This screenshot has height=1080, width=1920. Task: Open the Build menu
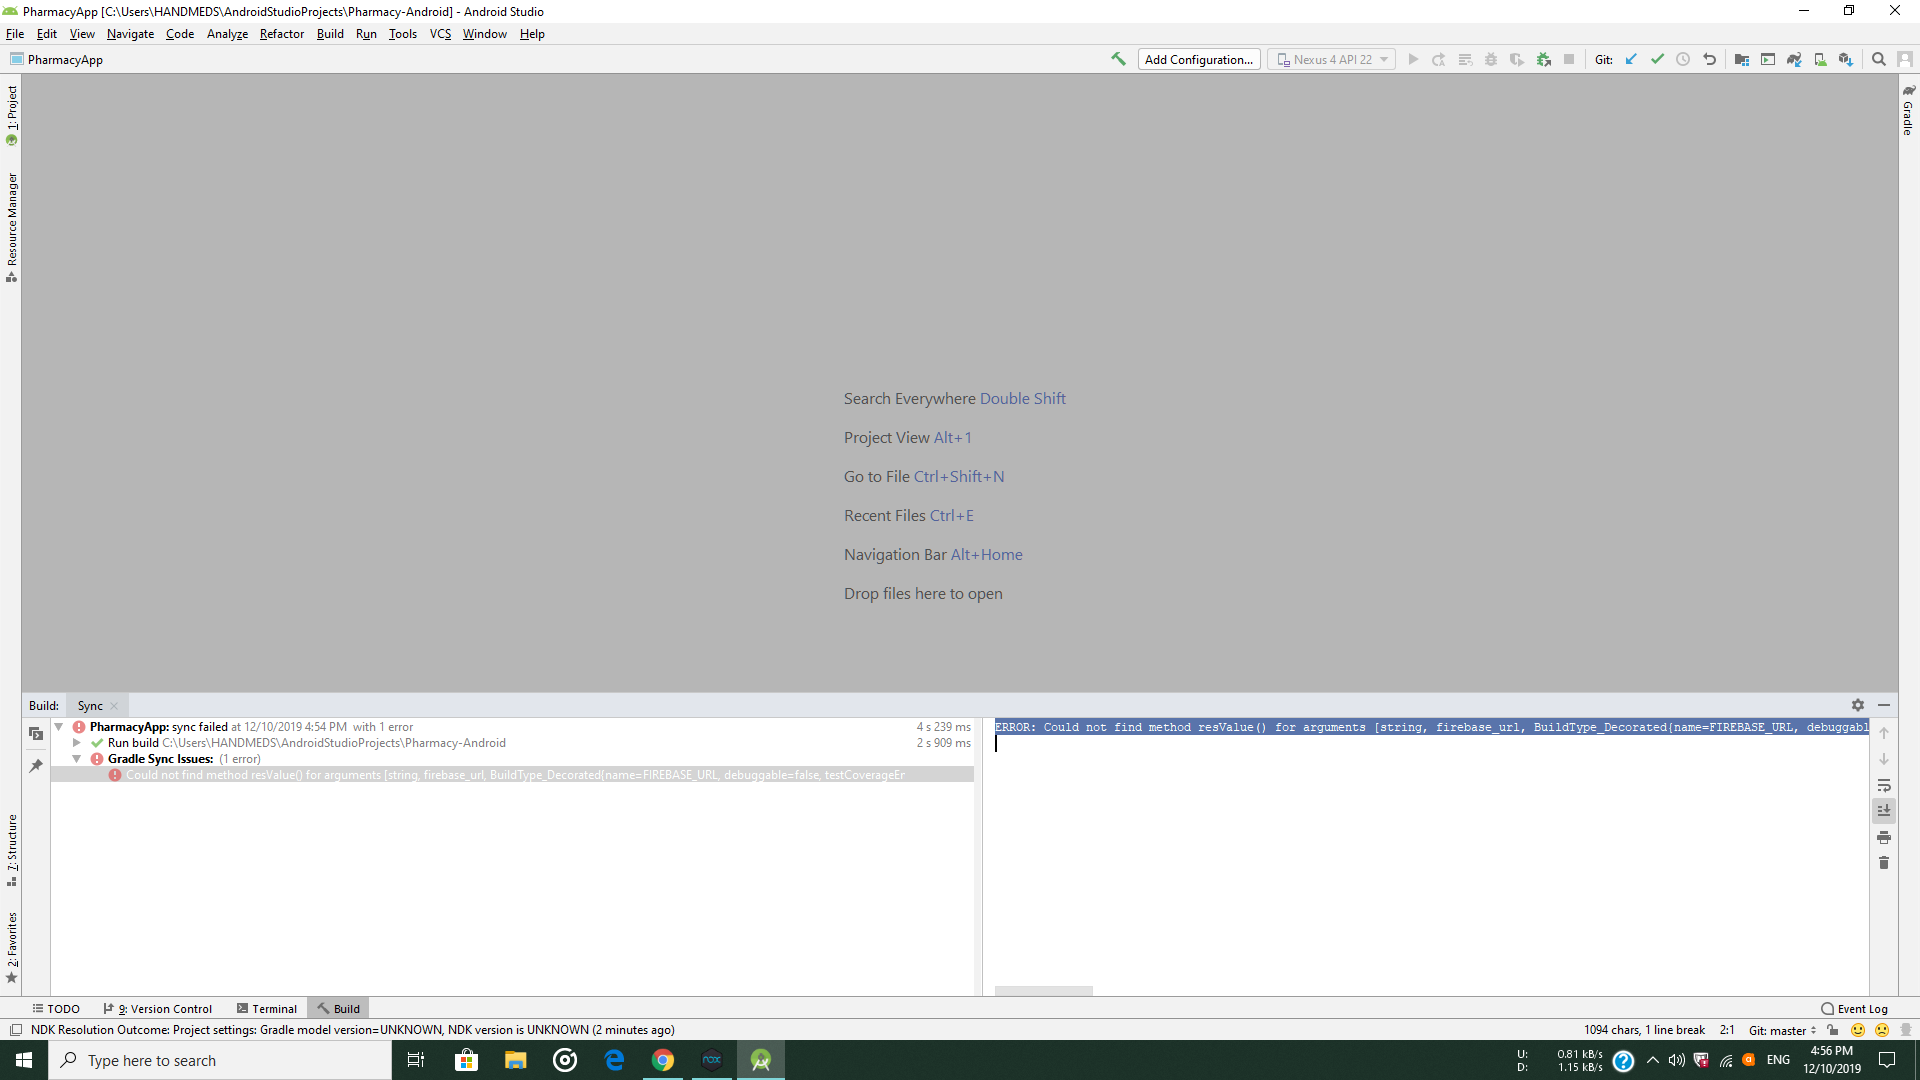pos(330,33)
